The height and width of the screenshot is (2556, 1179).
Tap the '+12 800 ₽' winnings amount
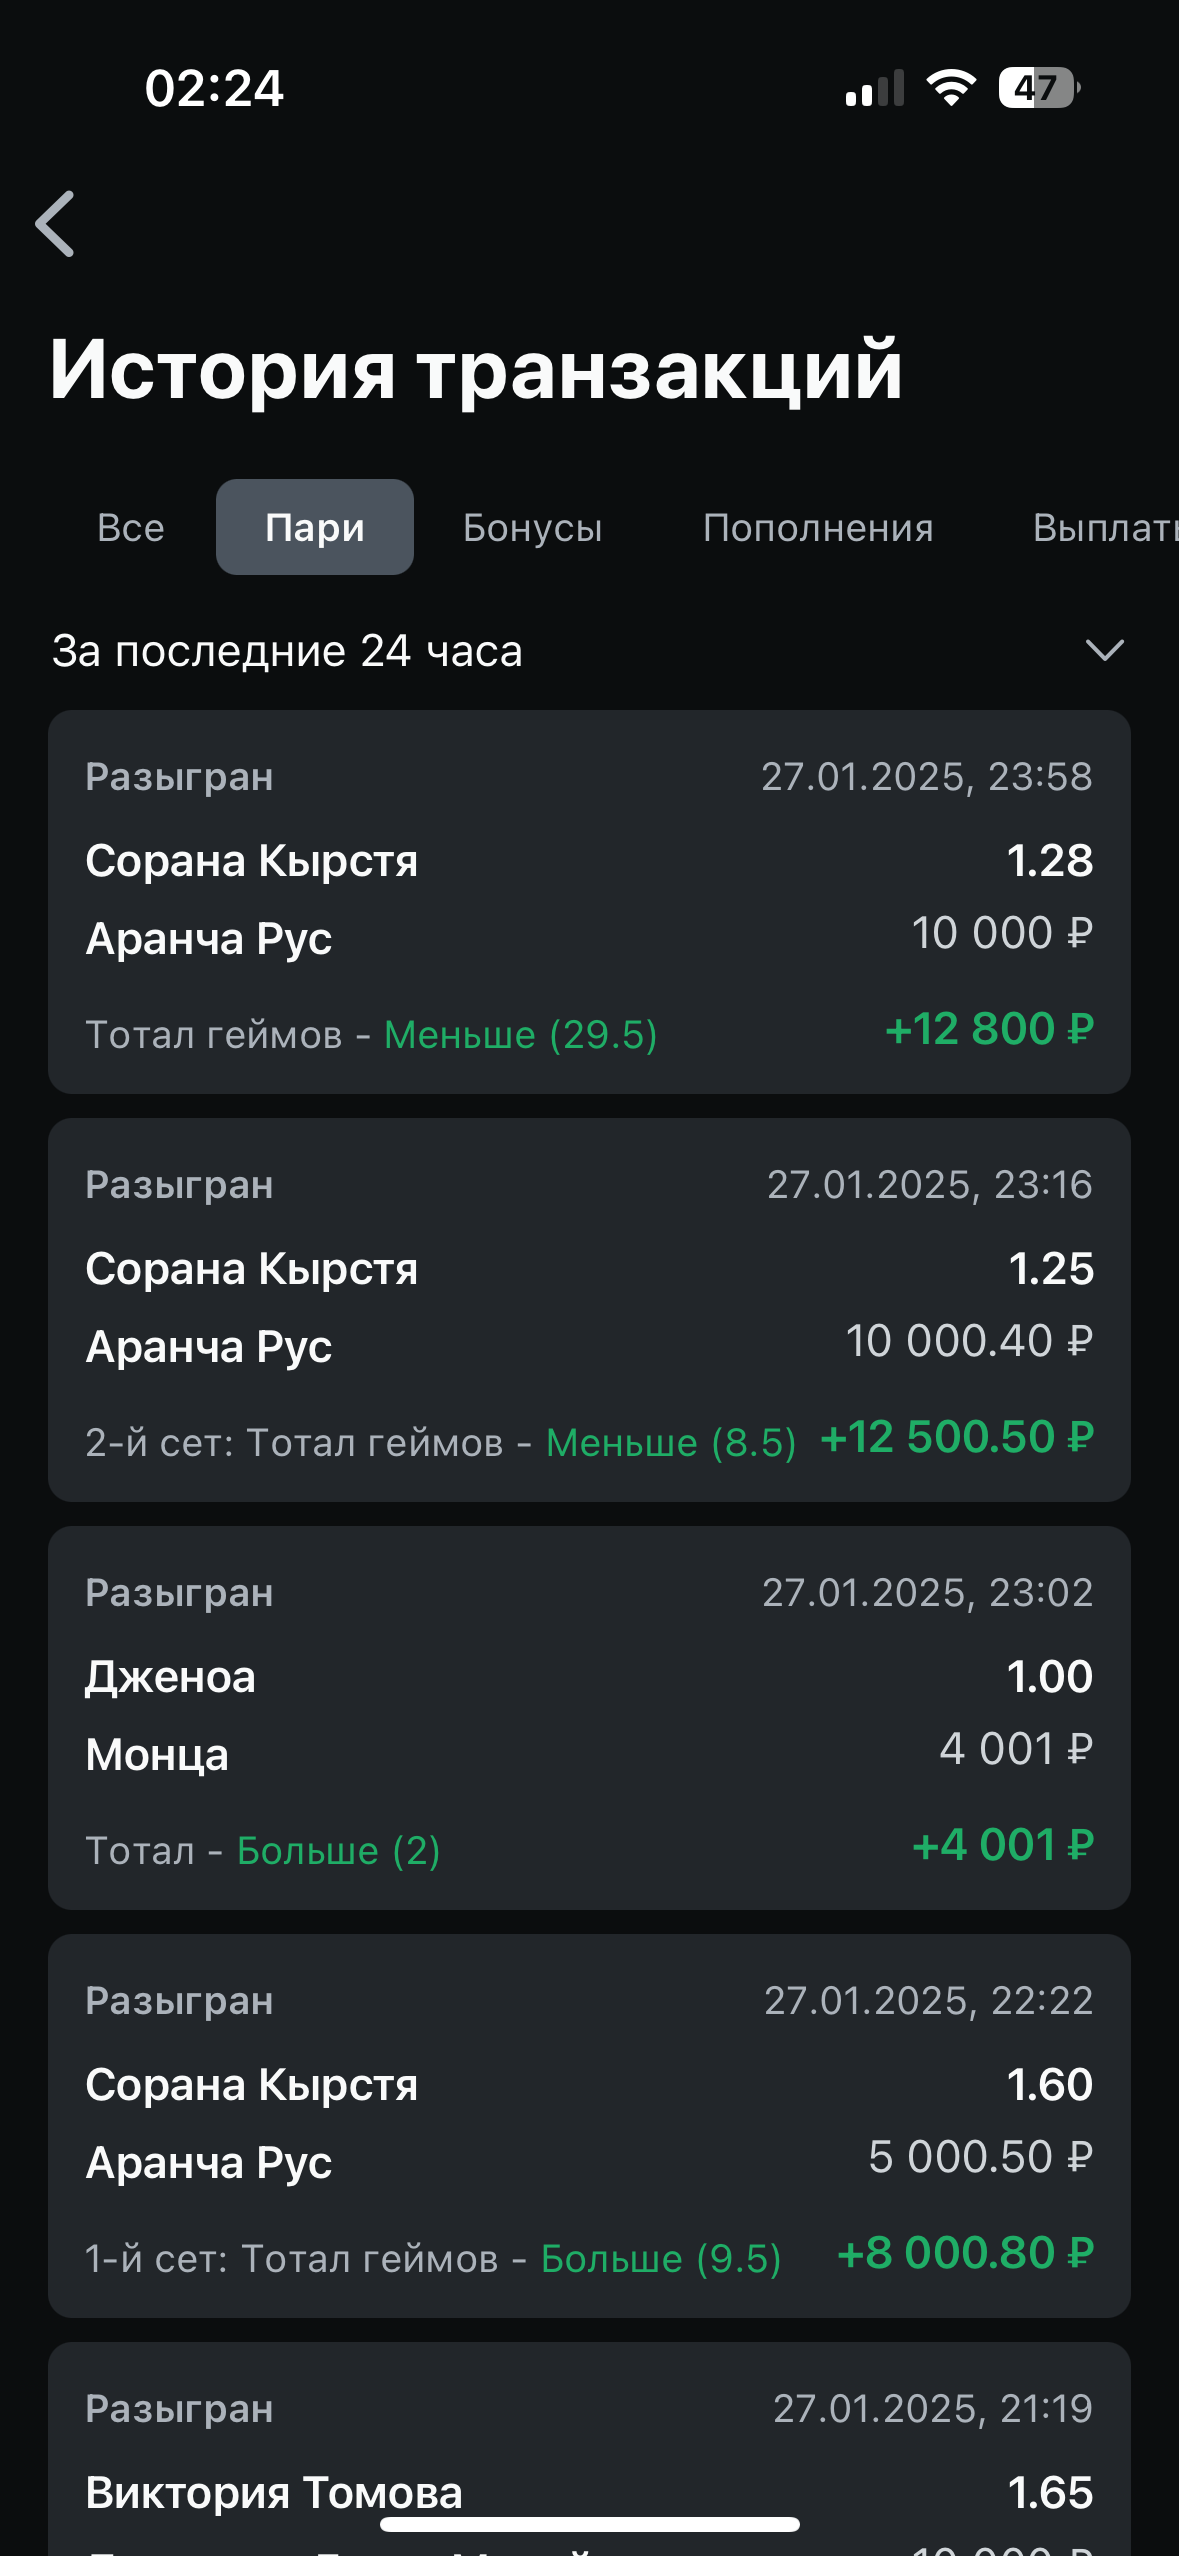coord(989,1029)
